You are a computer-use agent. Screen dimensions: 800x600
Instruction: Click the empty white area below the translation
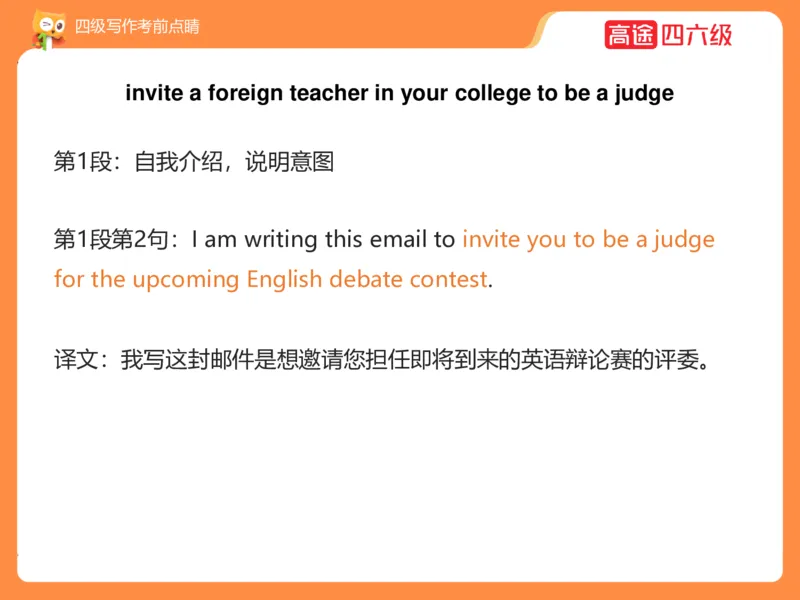[x=400, y=480]
